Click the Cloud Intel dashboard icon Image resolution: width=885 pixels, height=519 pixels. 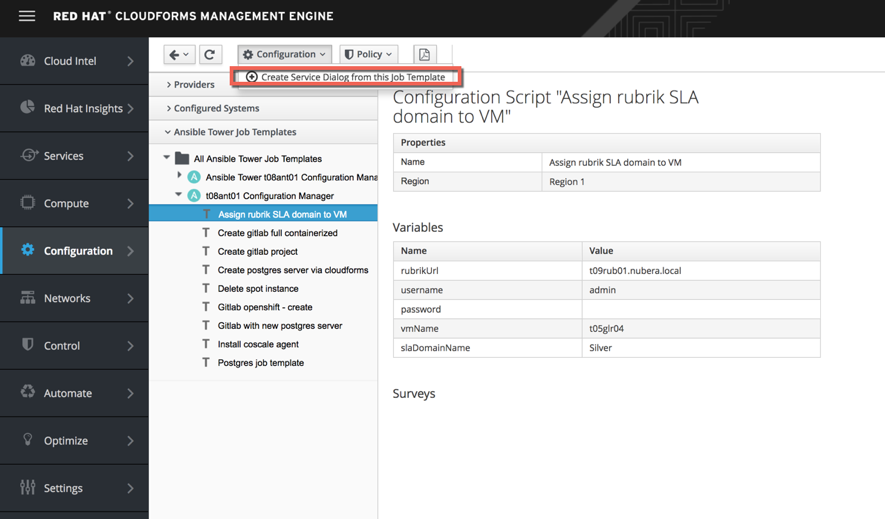(x=28, y=60)
